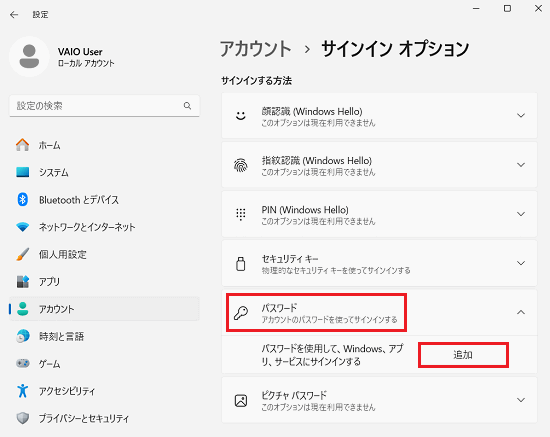The image size is (550, 437).
Task: Open Home via the house icon
Action: [22, 144]
